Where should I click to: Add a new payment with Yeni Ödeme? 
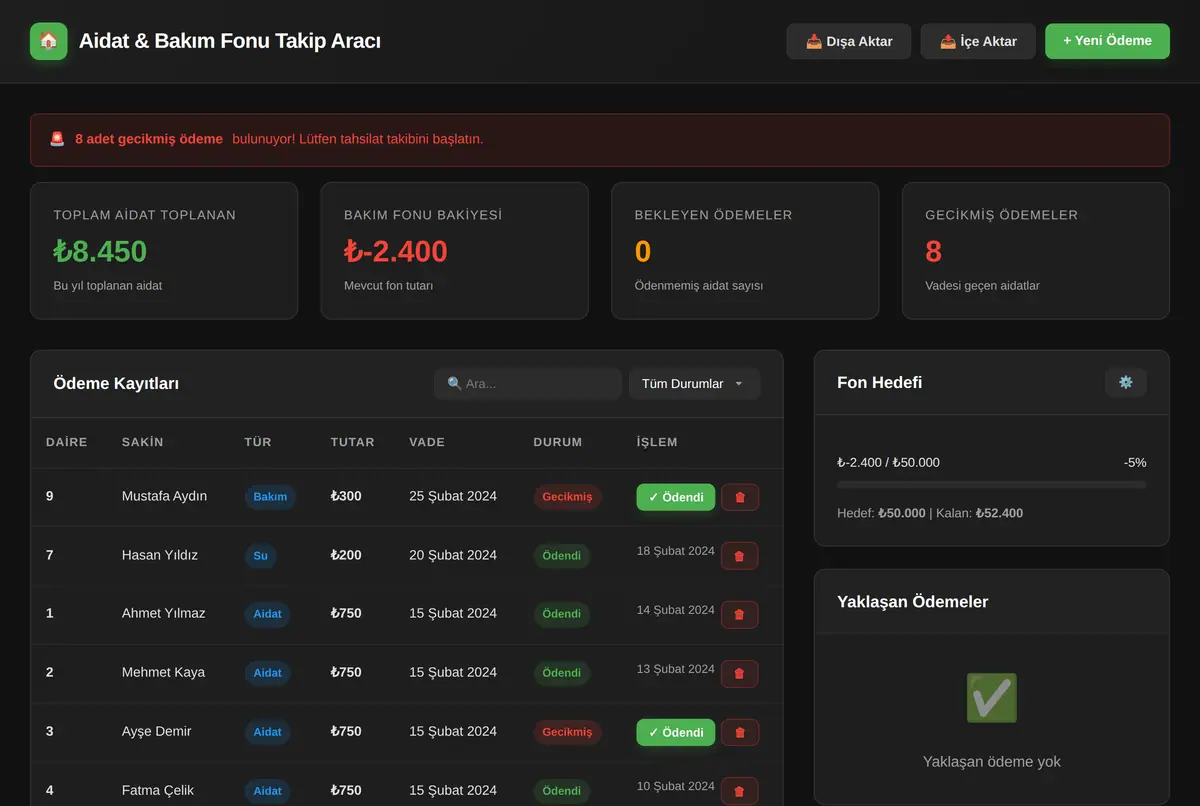pyautogui.click(x=1107, y=41)
